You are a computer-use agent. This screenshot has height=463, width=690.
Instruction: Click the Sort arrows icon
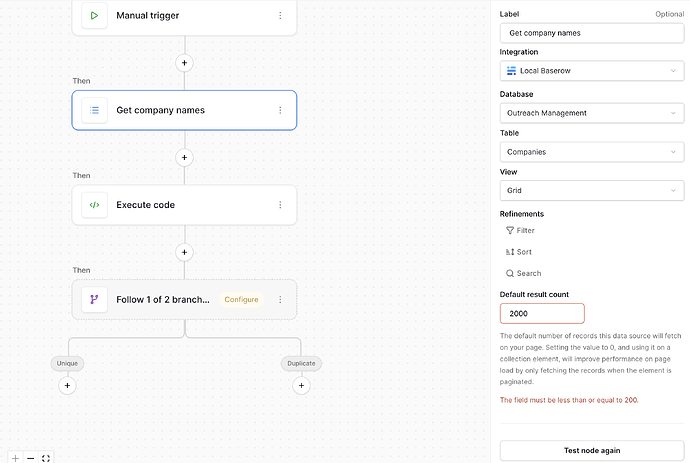pos(510,252)
